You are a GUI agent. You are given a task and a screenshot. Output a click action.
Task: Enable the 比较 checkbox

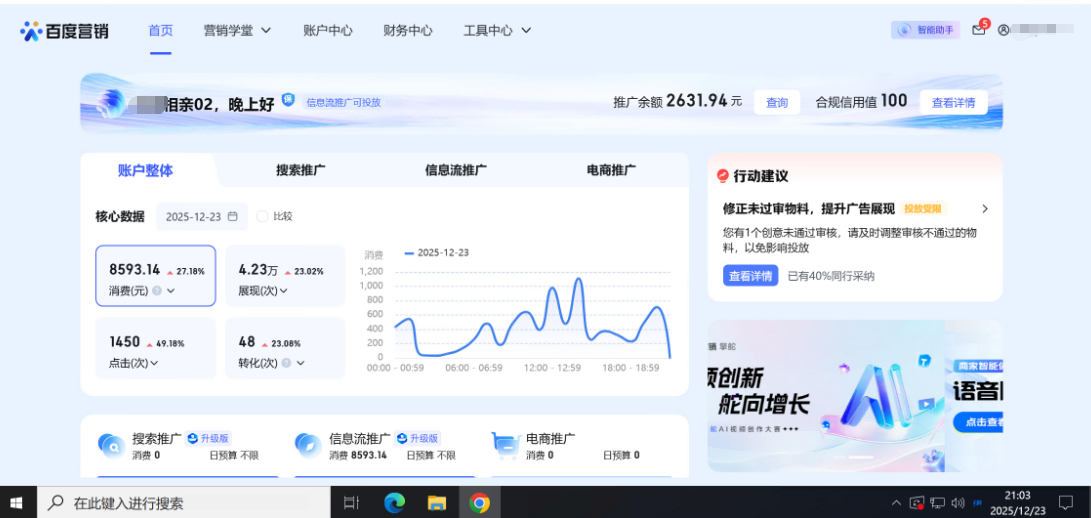[263, 216]
